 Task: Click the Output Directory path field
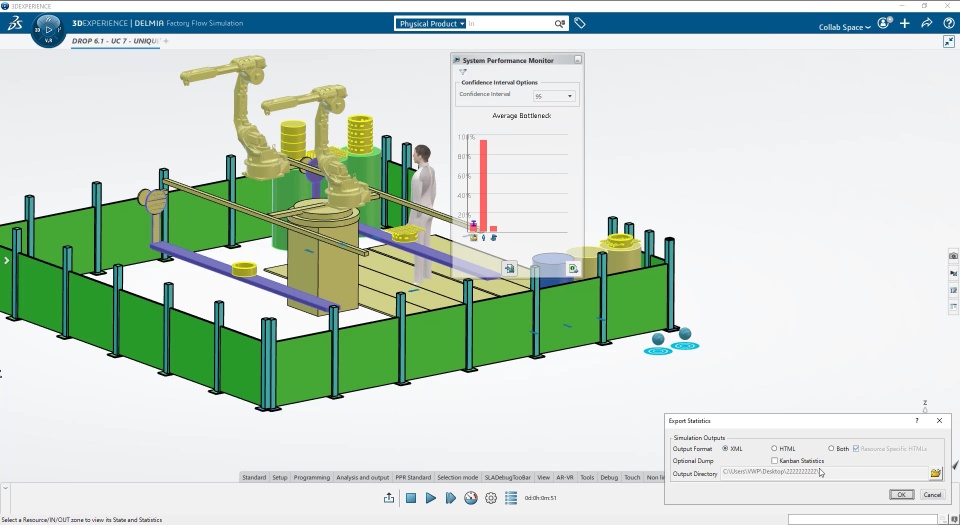[824, 472]
